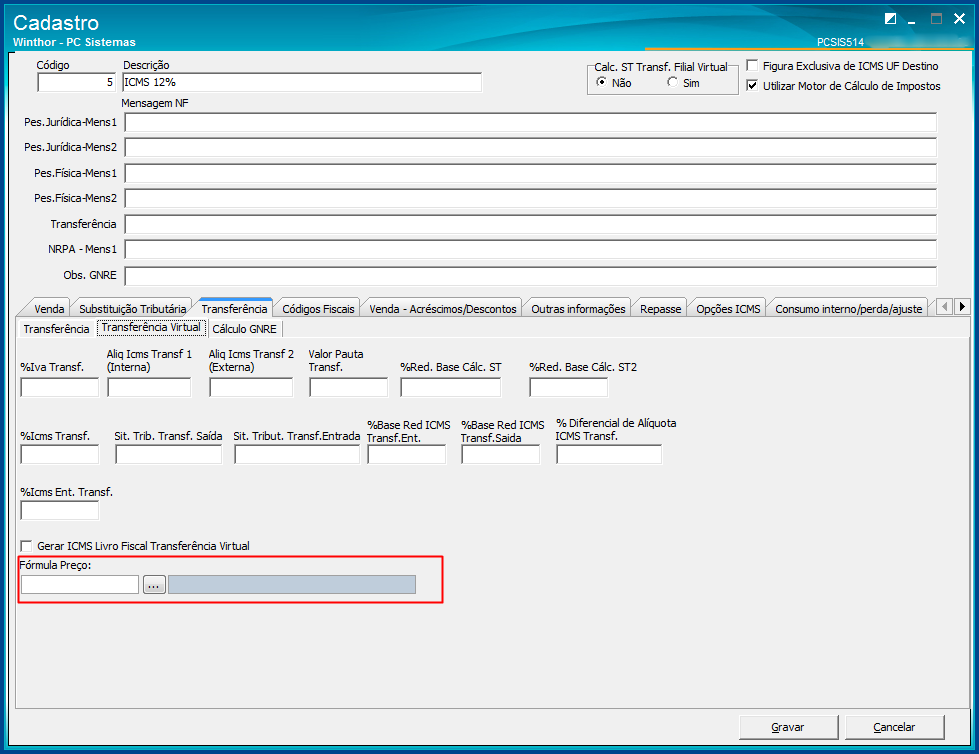The image size is (979, 754).
Task: Select the Transferência sub-tab
Action: click(56, 329)
